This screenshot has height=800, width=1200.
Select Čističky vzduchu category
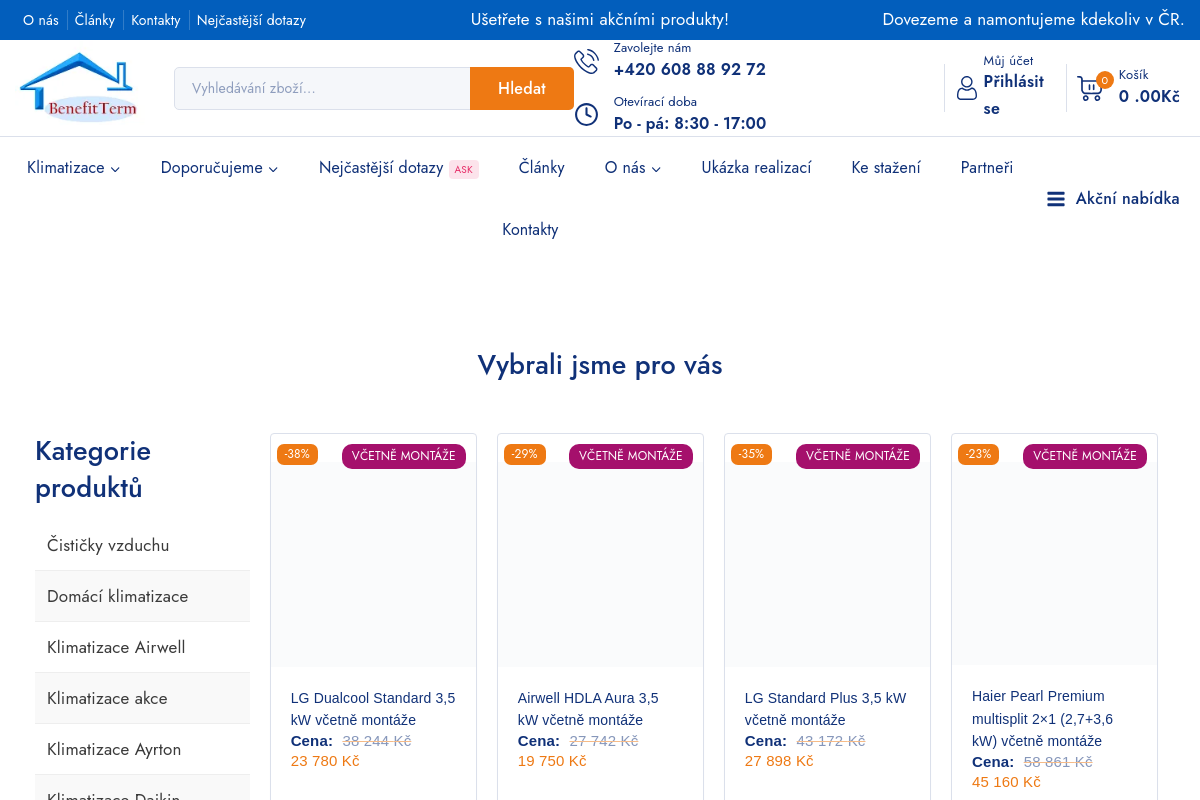click(x=108, y=545)
